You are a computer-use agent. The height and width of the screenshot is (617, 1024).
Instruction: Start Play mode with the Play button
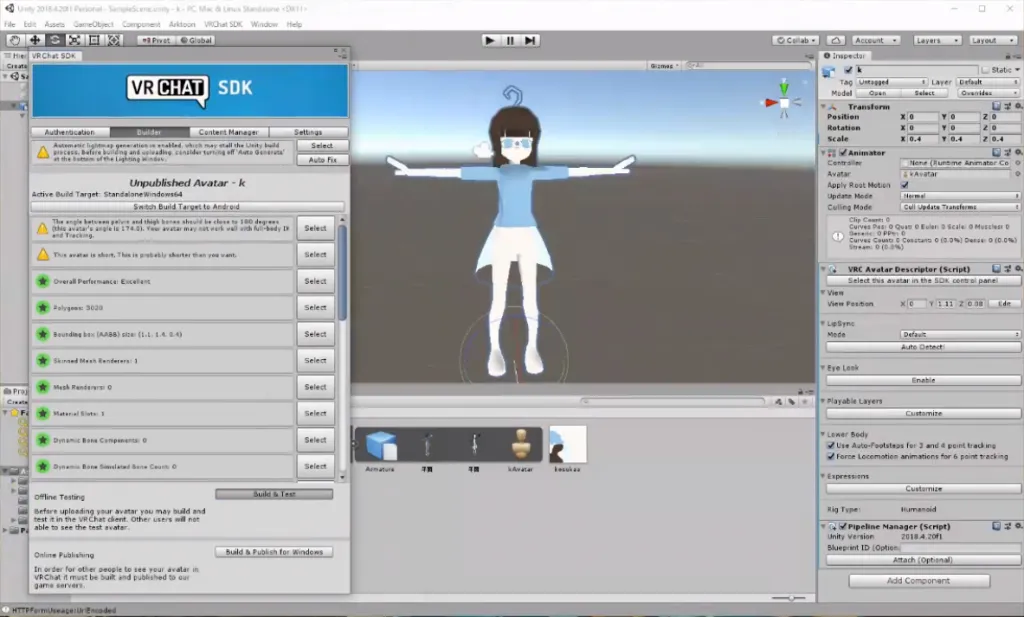pos(490,40)
